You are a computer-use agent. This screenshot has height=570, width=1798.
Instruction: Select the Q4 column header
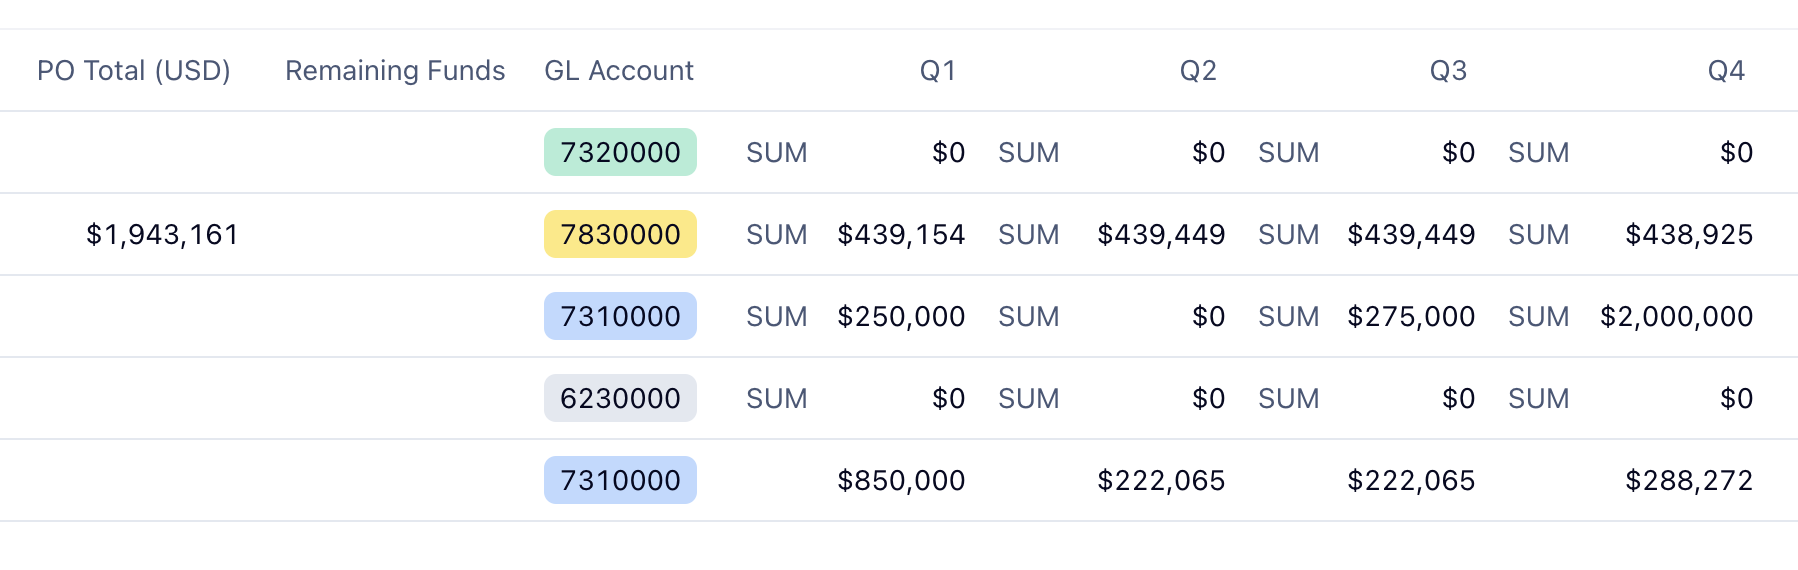click(x=1726, y=71)
